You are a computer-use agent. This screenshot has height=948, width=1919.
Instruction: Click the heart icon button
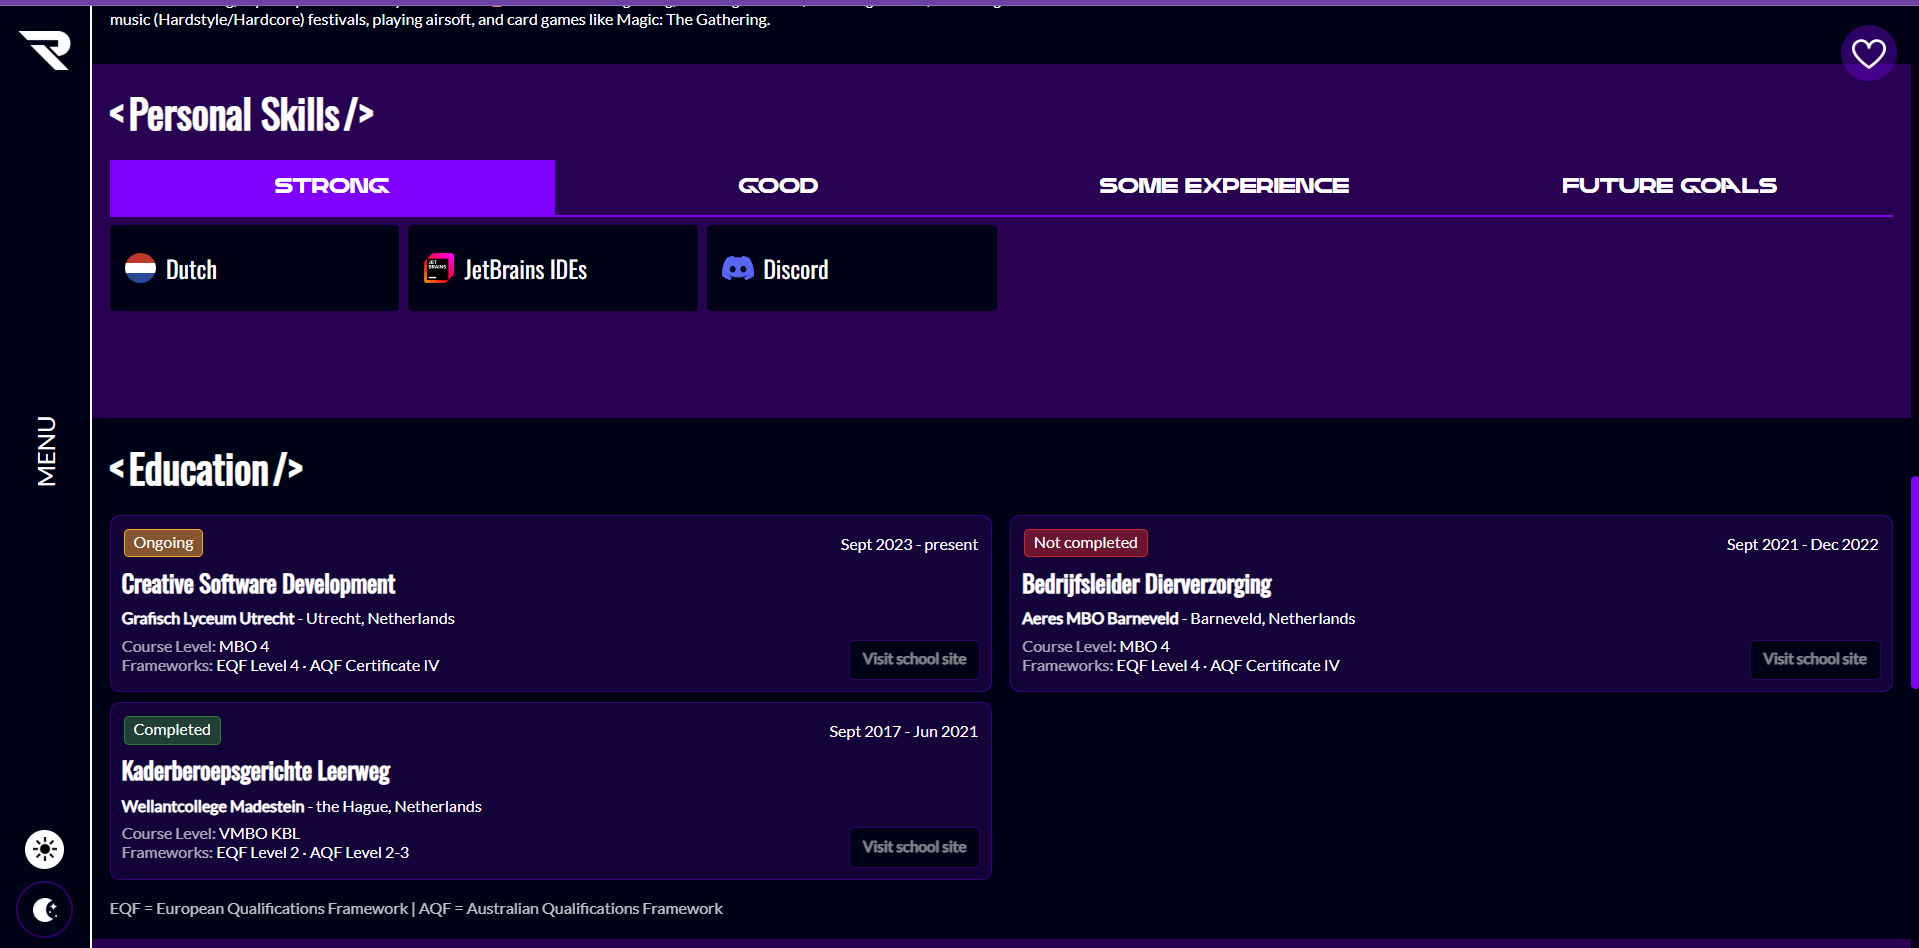pyautogui.click(x=1868, y=53)
